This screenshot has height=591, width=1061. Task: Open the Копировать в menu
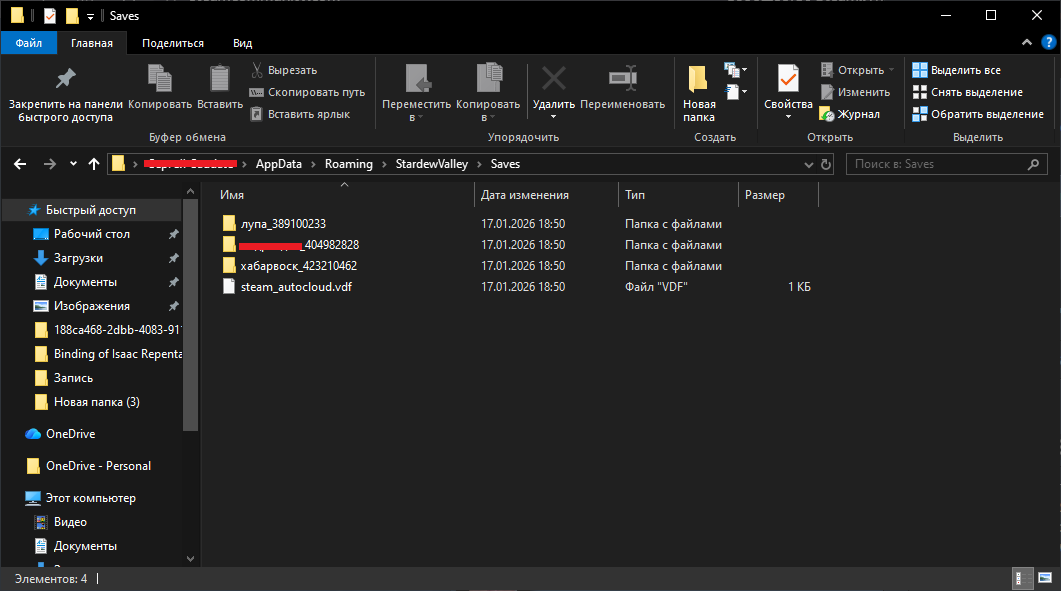click(x=488, y=93)
